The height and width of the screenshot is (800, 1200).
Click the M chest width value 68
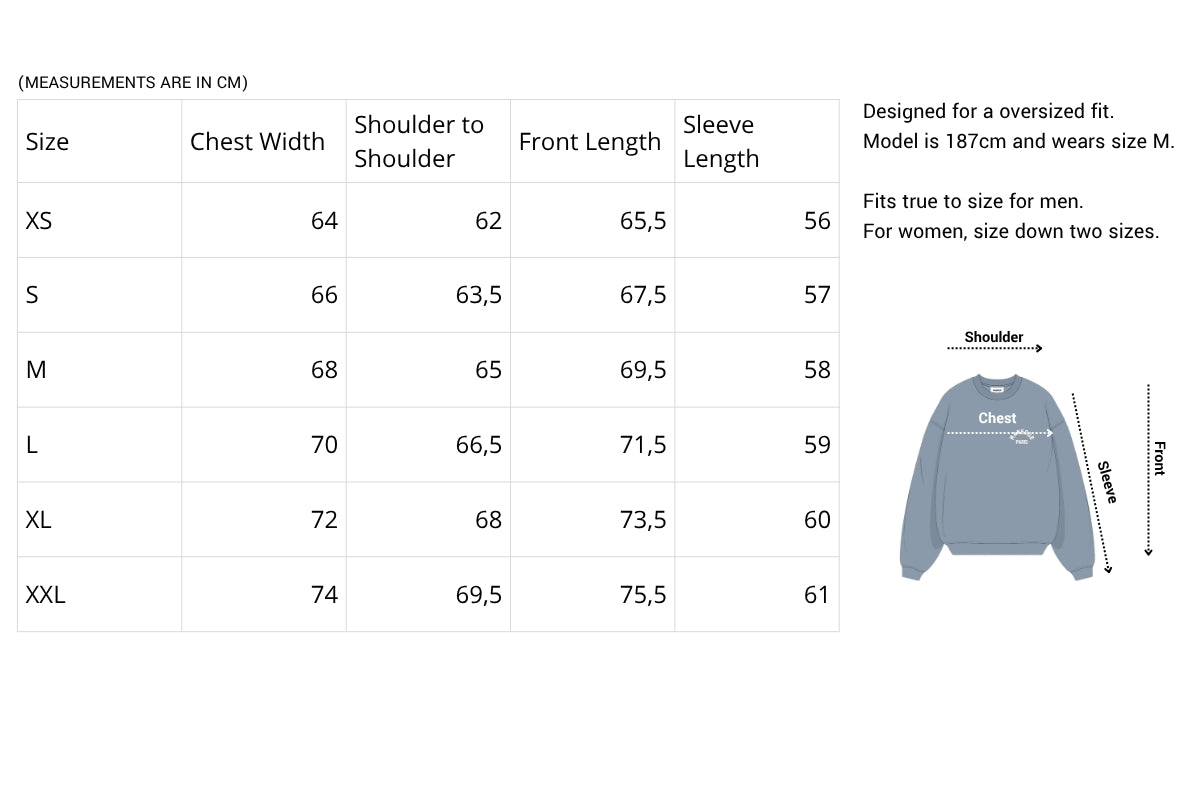[324, 370]
